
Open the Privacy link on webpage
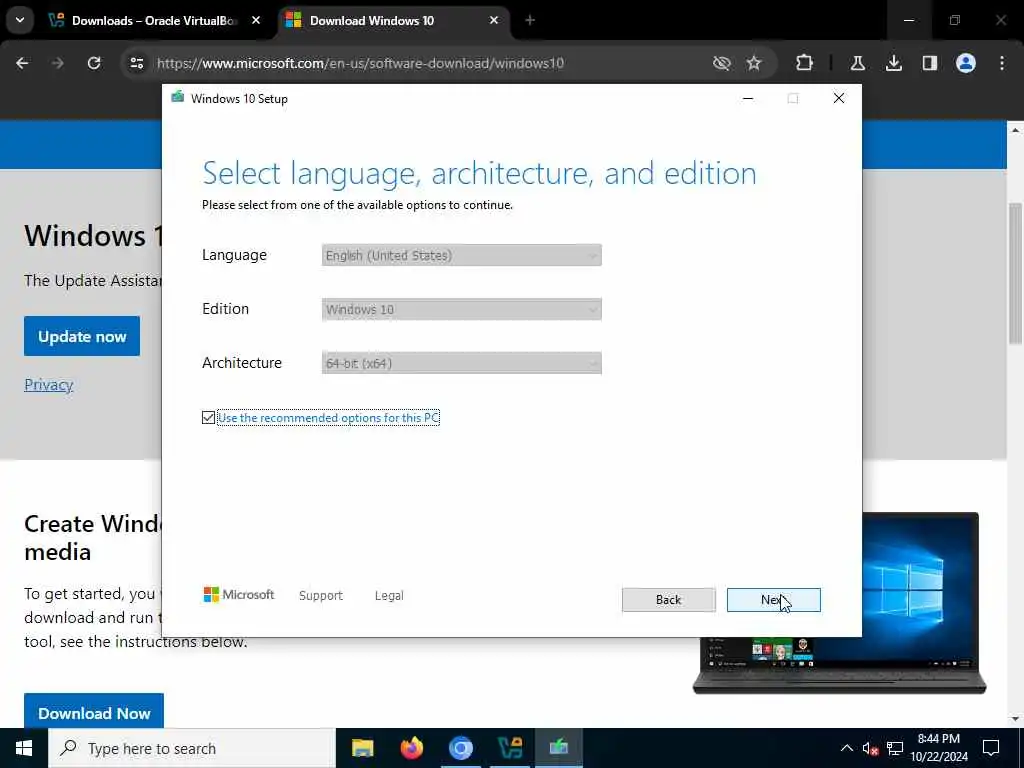pyautogui.click(x=48, y=385)
